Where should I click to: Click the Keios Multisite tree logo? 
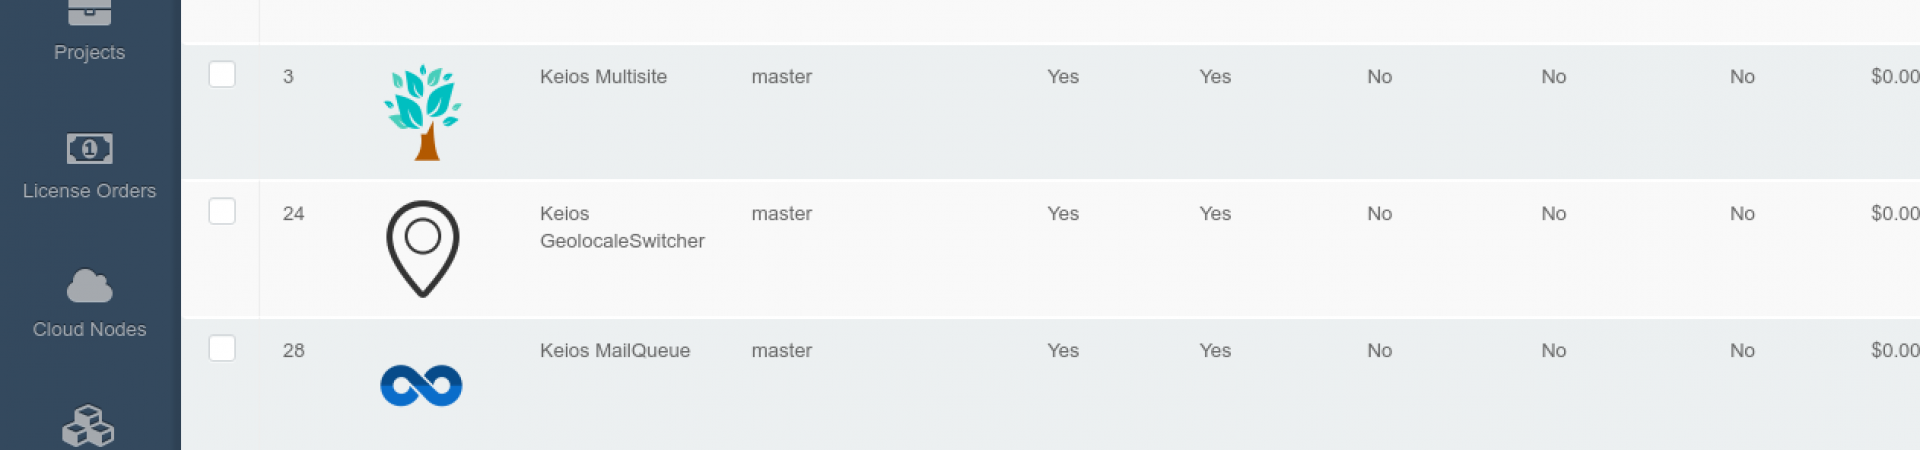pos(422,112)
